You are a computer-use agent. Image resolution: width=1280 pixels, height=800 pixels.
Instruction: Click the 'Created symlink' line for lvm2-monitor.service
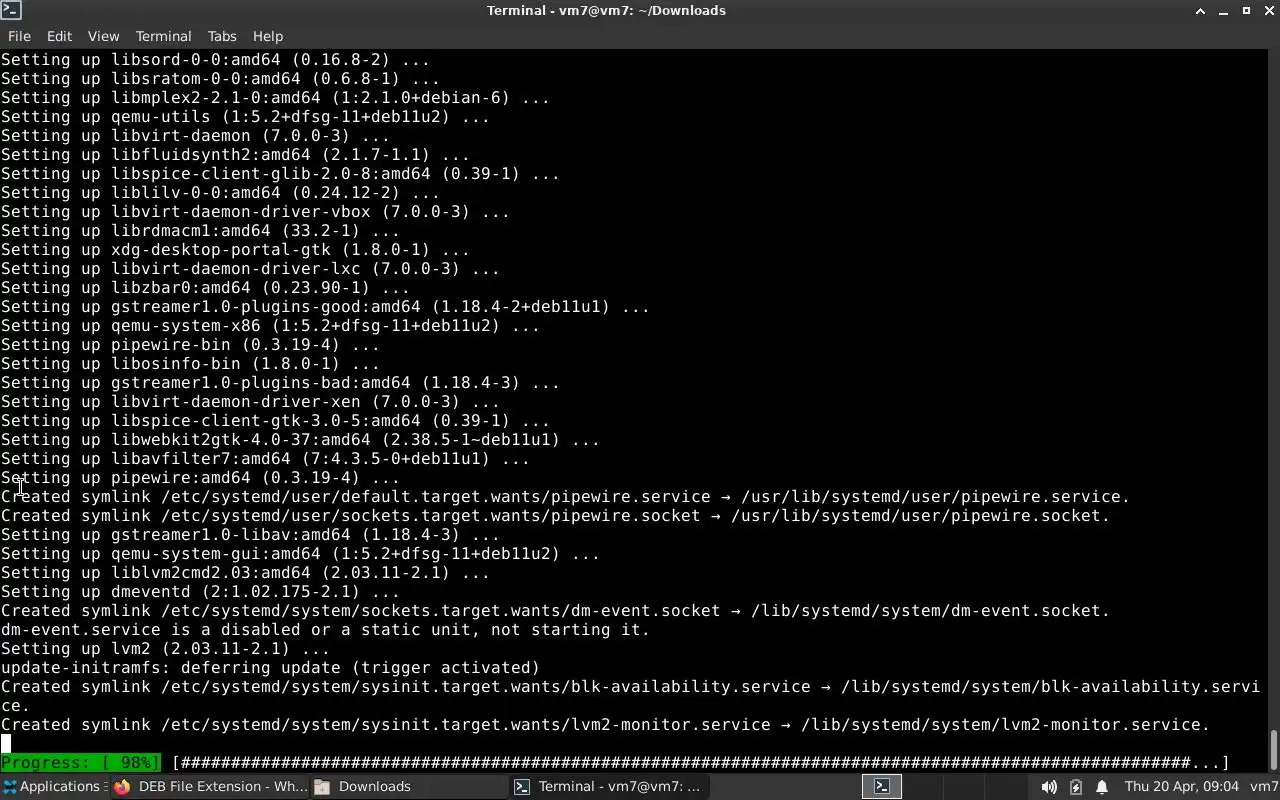pyautogui.click(x=605, y=725)
